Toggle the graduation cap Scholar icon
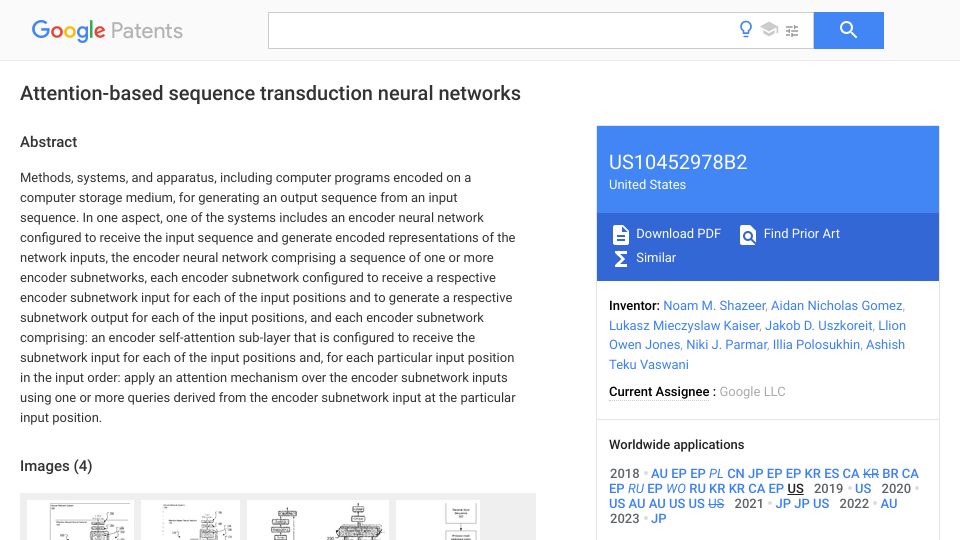Image resolution: width=960 pixels, height=540 pixels. click(769, 29)
